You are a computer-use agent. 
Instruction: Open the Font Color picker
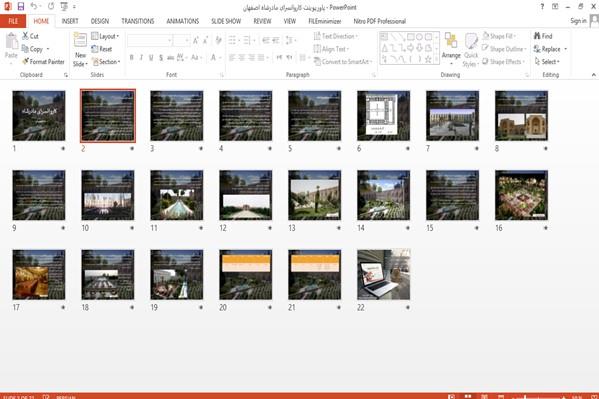215,57
